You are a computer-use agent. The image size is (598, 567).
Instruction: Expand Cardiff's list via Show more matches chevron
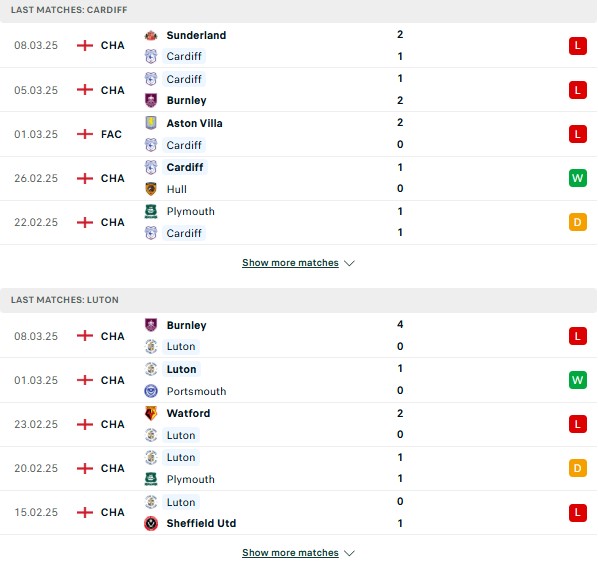pyautogui.click(x=349, y=263)
